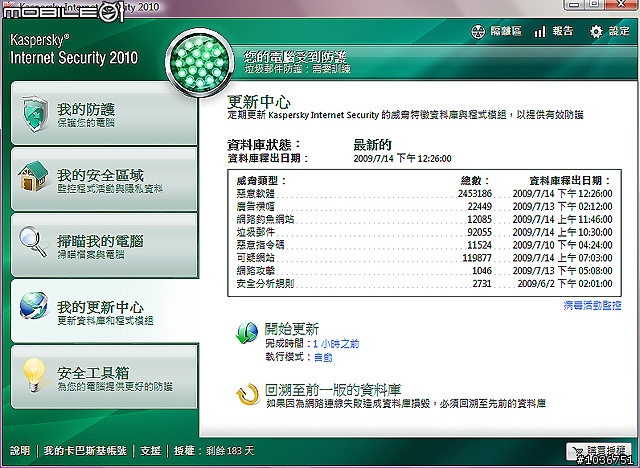Open the 病毒活動監控 link
This screenshot has height=468, width=640.
pyautogui.click(x=592, y=305)
